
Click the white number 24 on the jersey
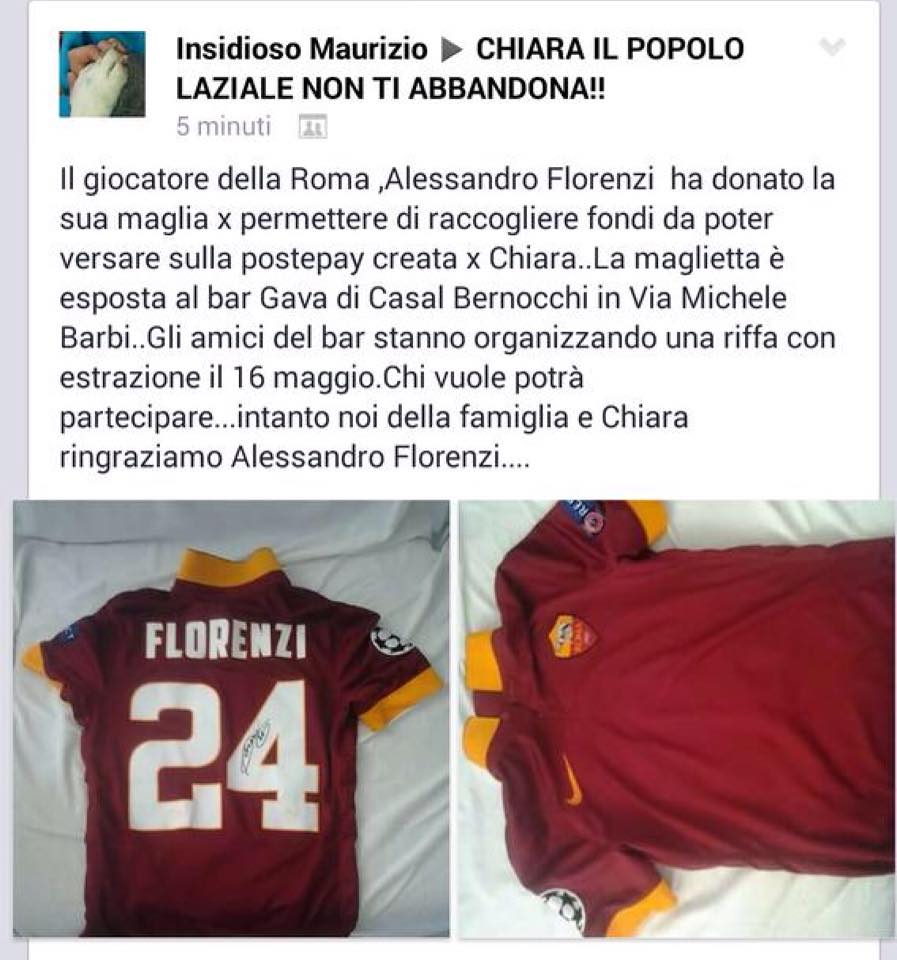pos(225,755)
